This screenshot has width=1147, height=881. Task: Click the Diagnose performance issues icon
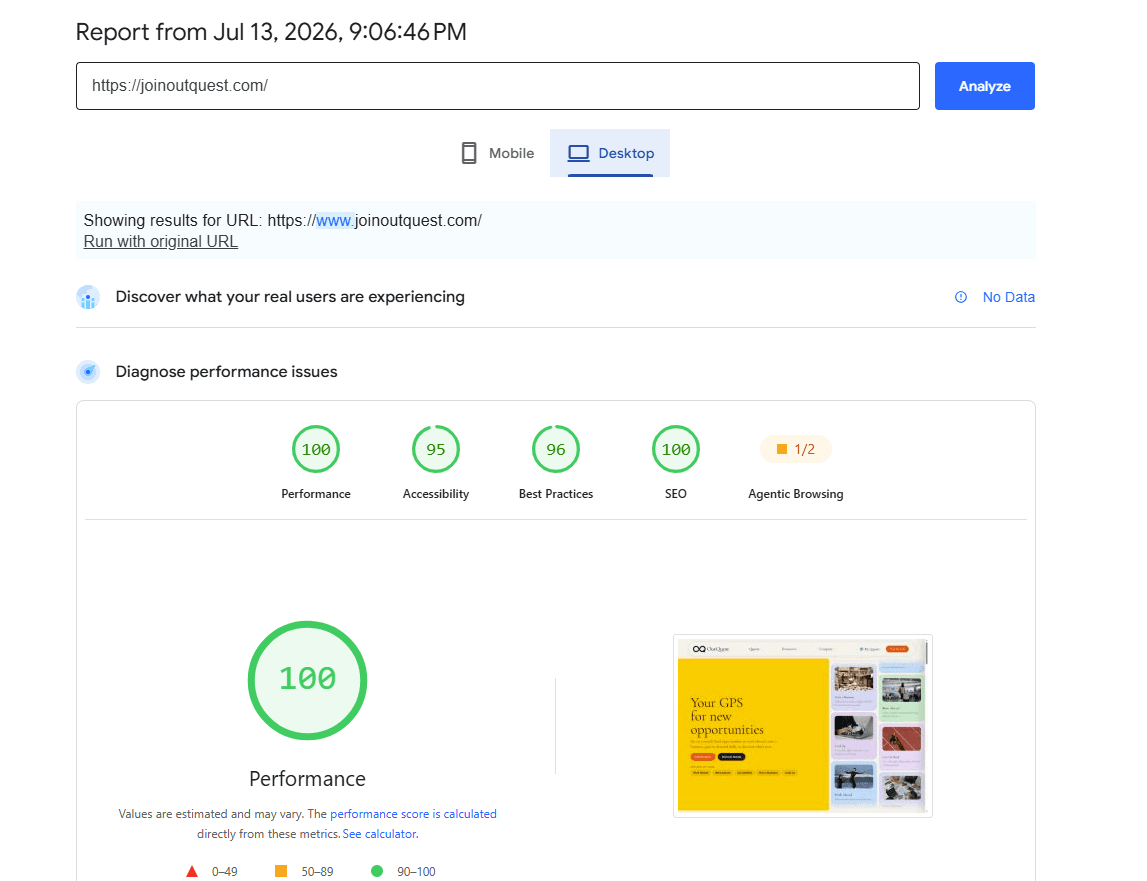(88, 372)
